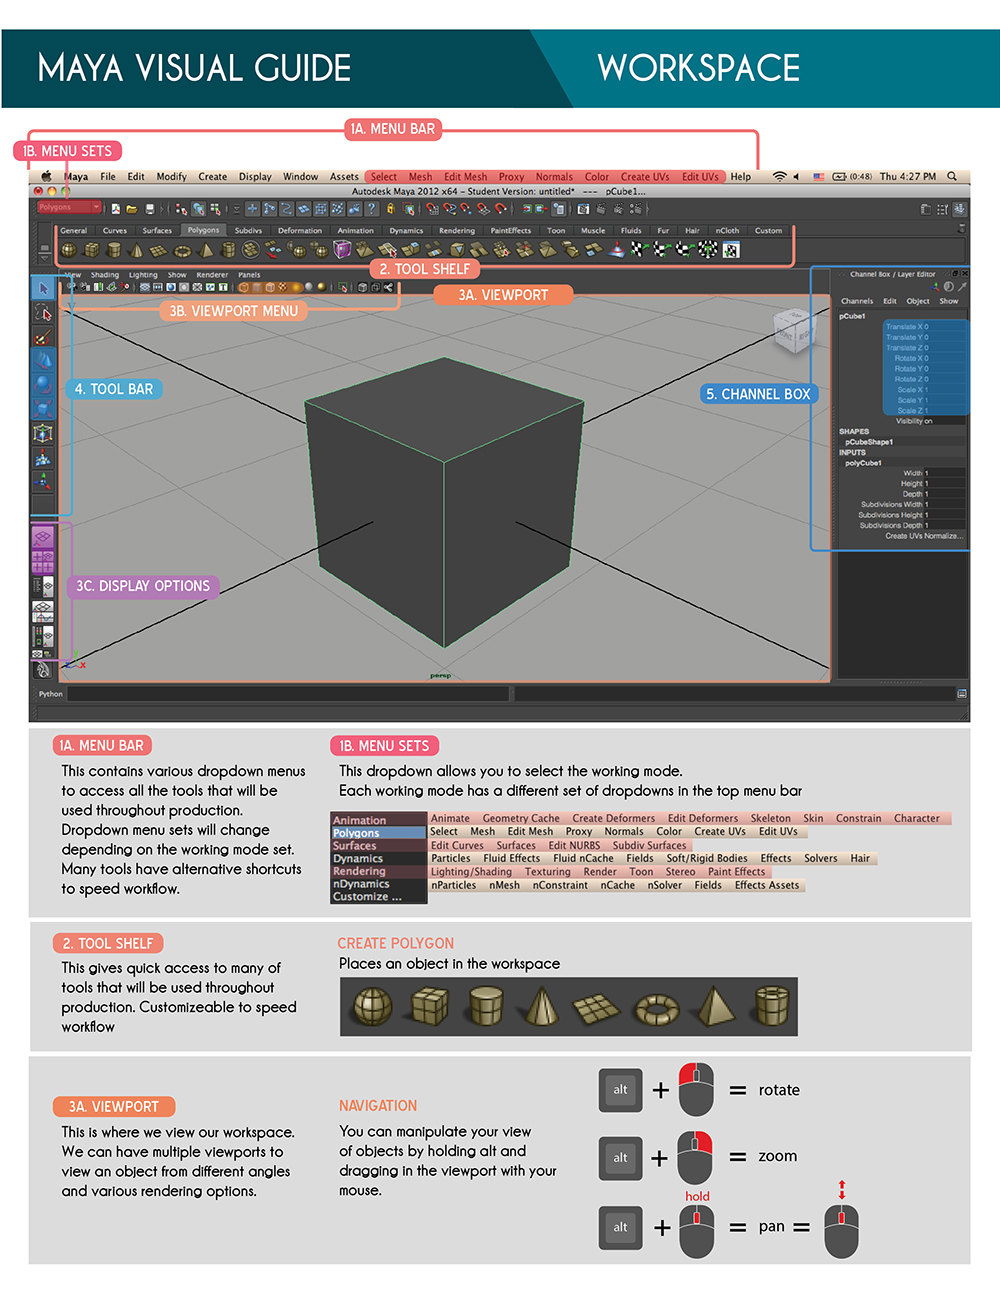Open Channels menu in Channel Box
Viewport: 1000px width, 1294px height.
point(857,301)
